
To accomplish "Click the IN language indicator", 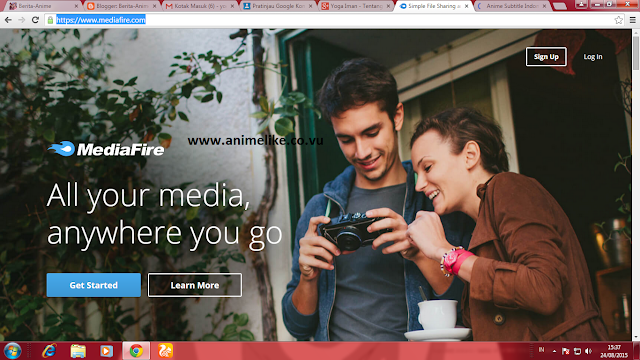I will click(x=541, y=350).
